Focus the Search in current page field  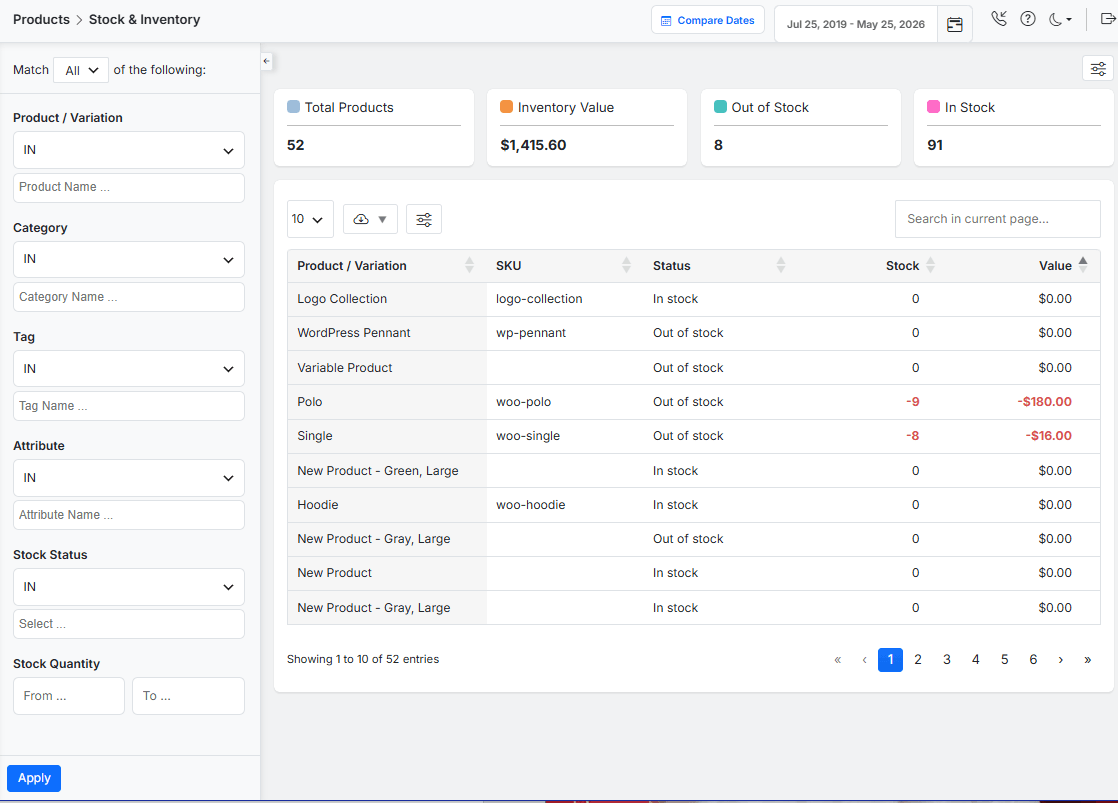point(998,219)
